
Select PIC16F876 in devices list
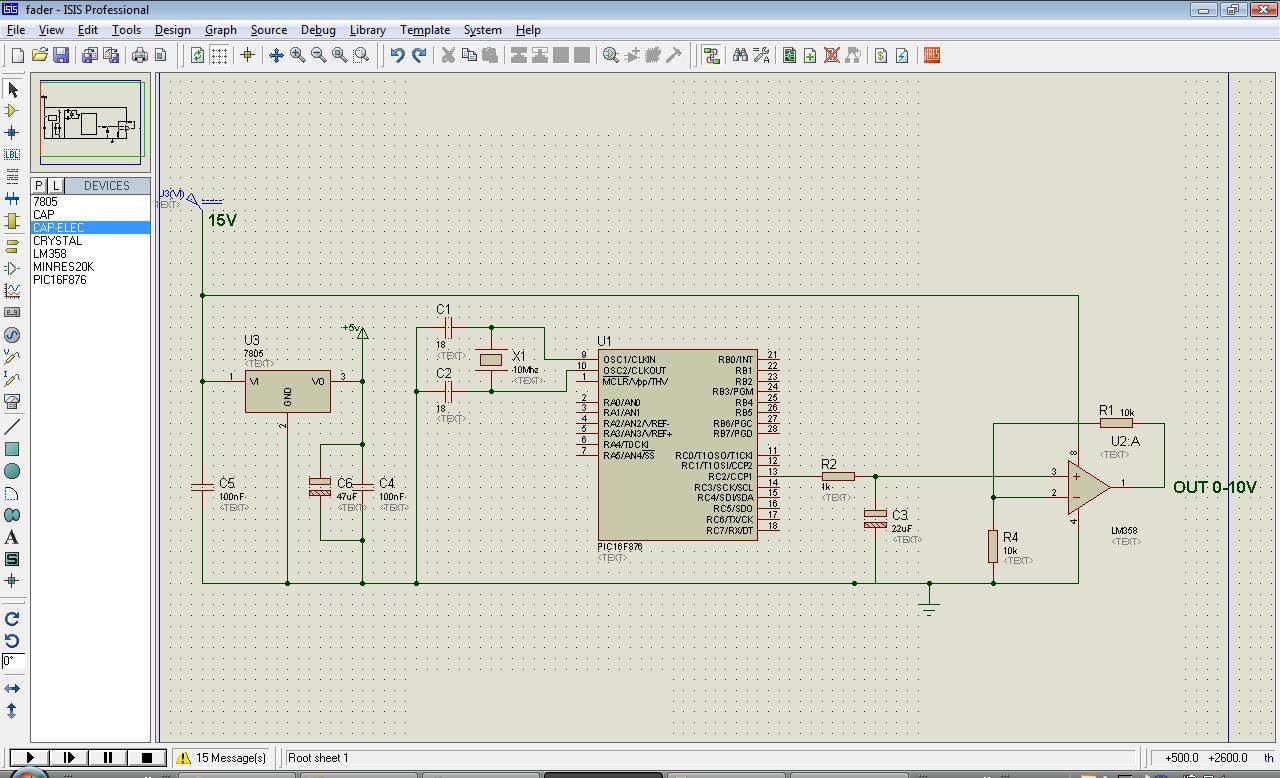(60, 280)
